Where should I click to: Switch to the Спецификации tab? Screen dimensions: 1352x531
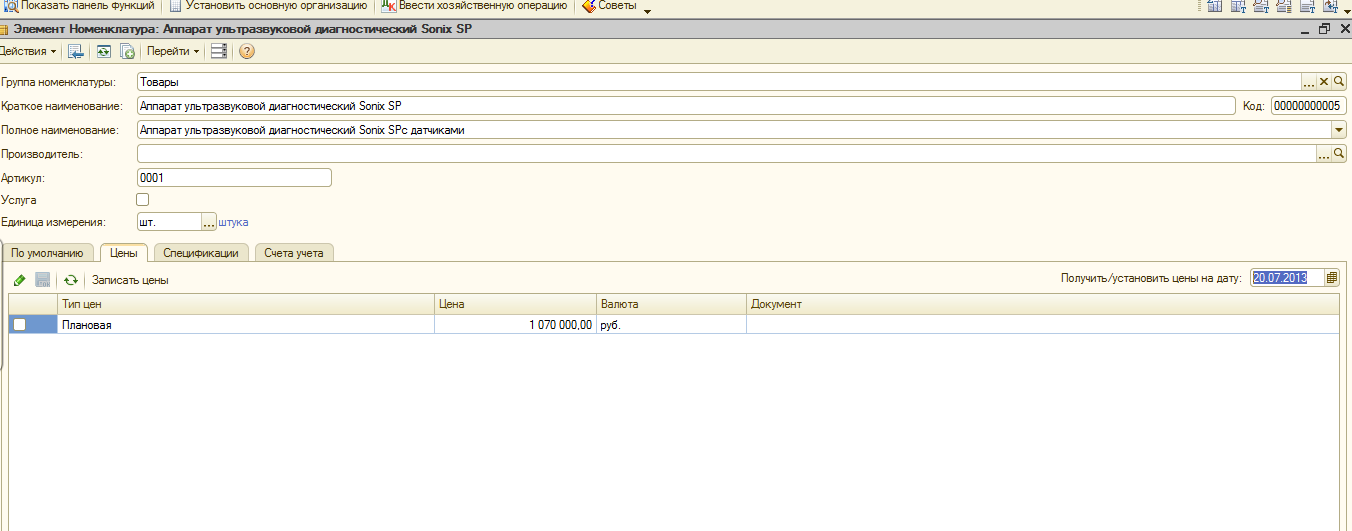[x=201, y=253]
